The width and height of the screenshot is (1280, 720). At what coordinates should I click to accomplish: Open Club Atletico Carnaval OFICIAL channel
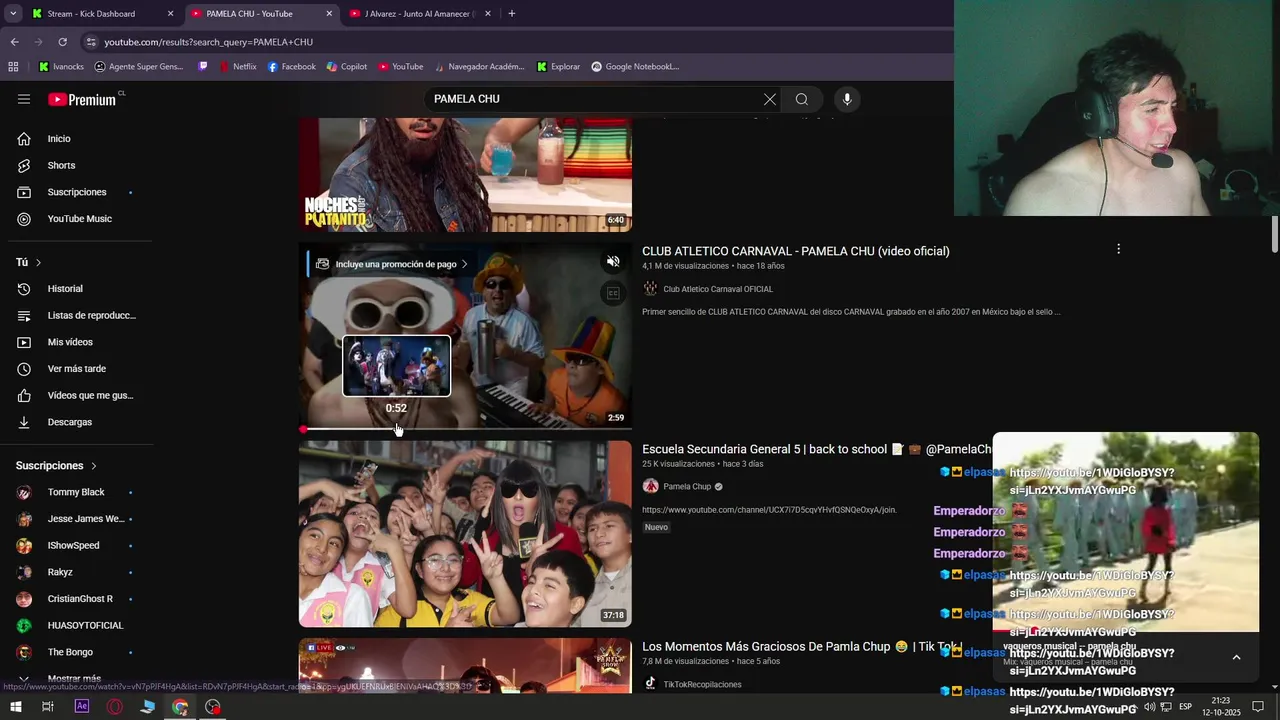[x=717, y=289]
